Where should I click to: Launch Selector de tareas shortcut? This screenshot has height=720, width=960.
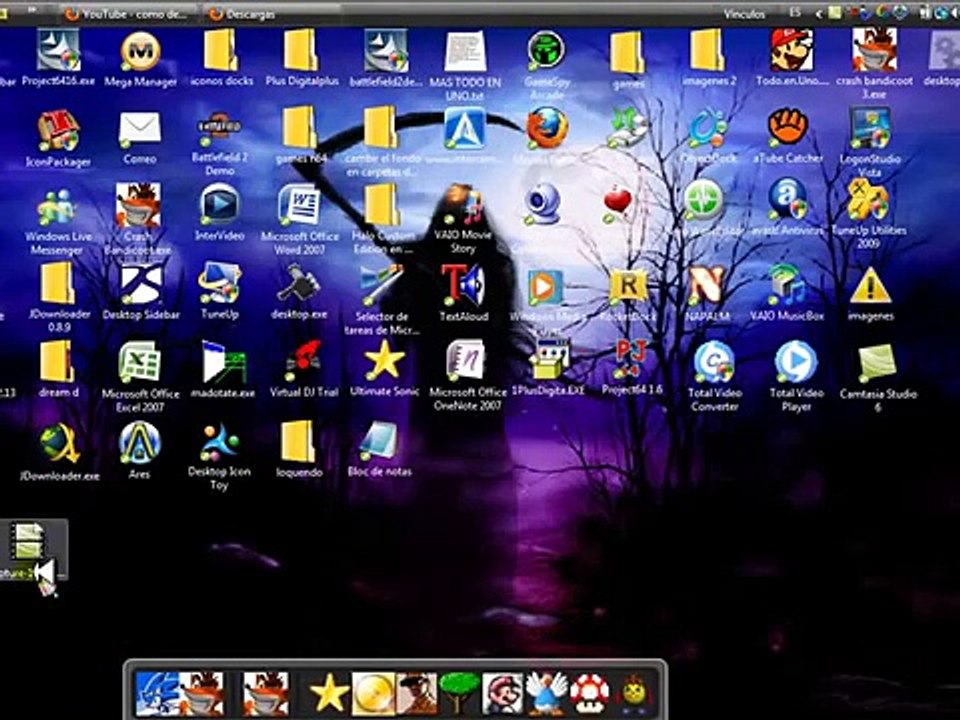coord(382,285)
